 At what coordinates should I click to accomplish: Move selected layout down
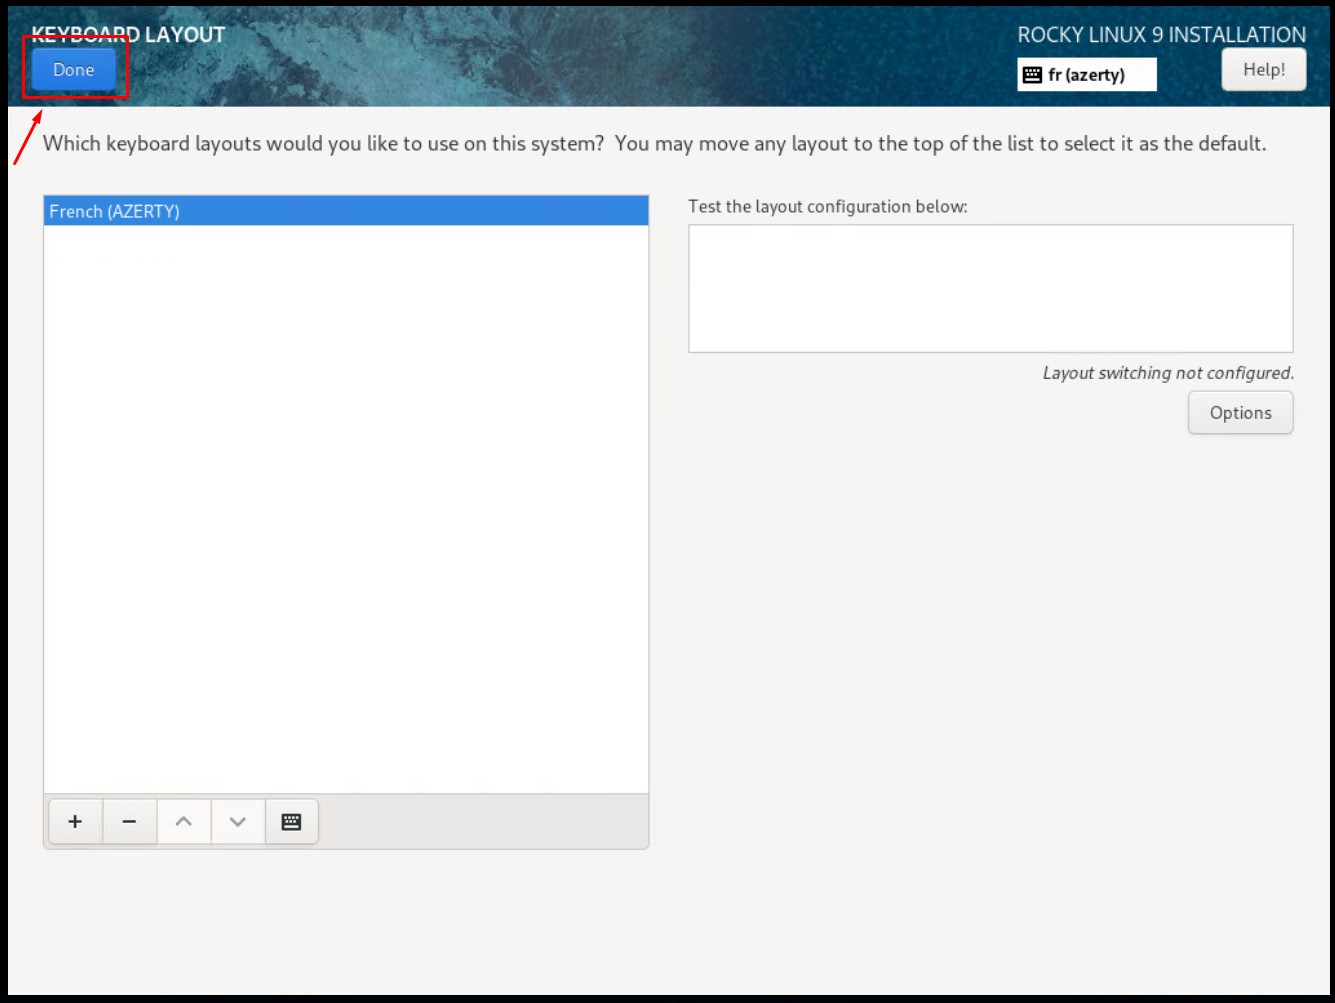coord(237,822)
